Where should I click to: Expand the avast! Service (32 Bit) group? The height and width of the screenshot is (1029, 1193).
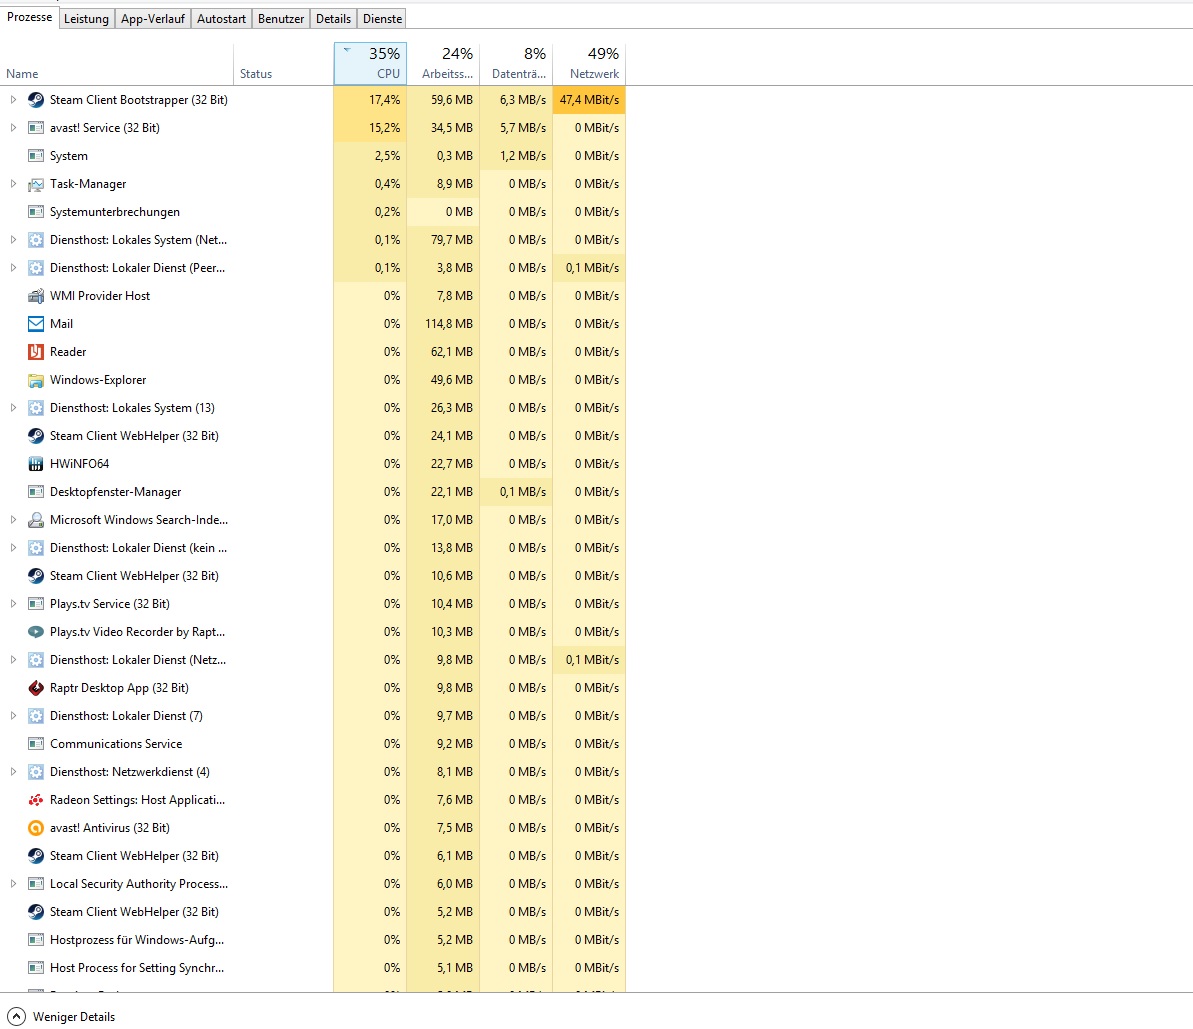[x=13, y=128]
